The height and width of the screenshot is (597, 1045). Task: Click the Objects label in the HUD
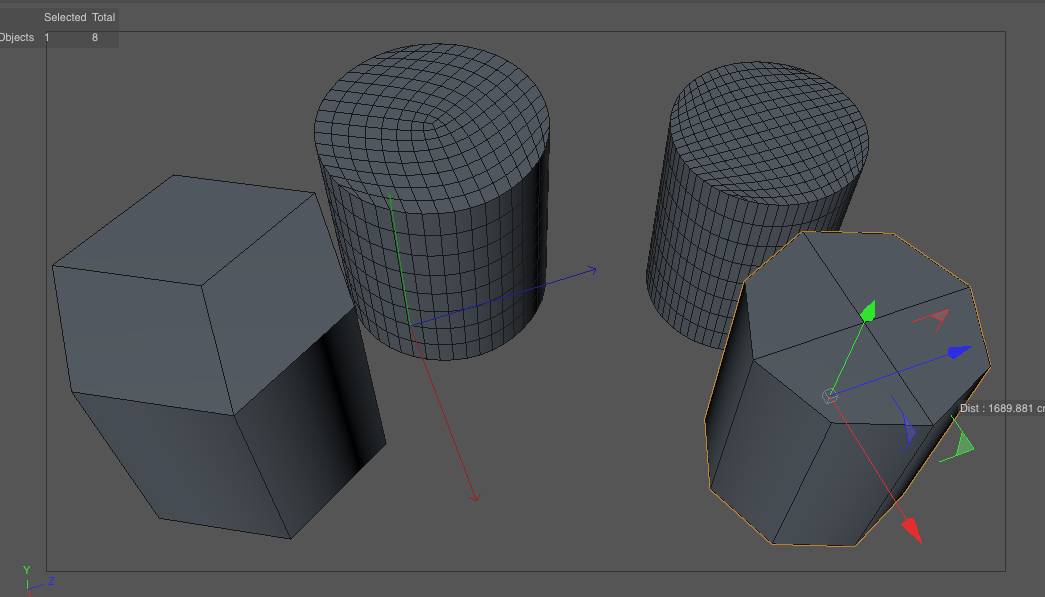coord(16,37)
